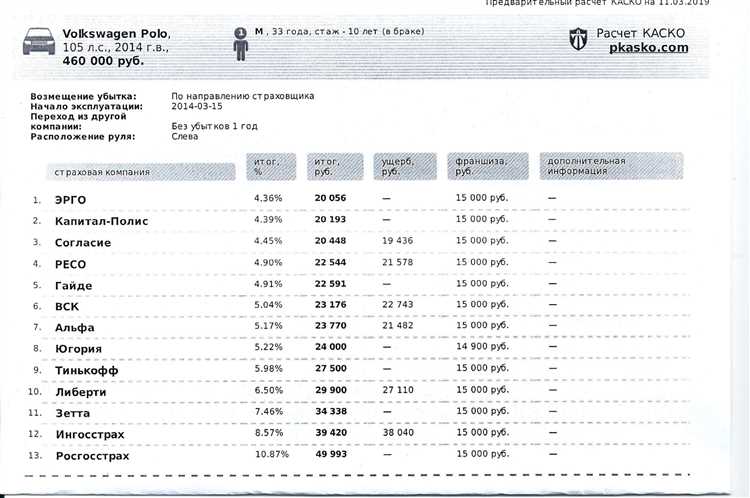Click the 'дополнительная информация' column header
Viewport: 750px width, 498px height.
[x=611, y=166]
